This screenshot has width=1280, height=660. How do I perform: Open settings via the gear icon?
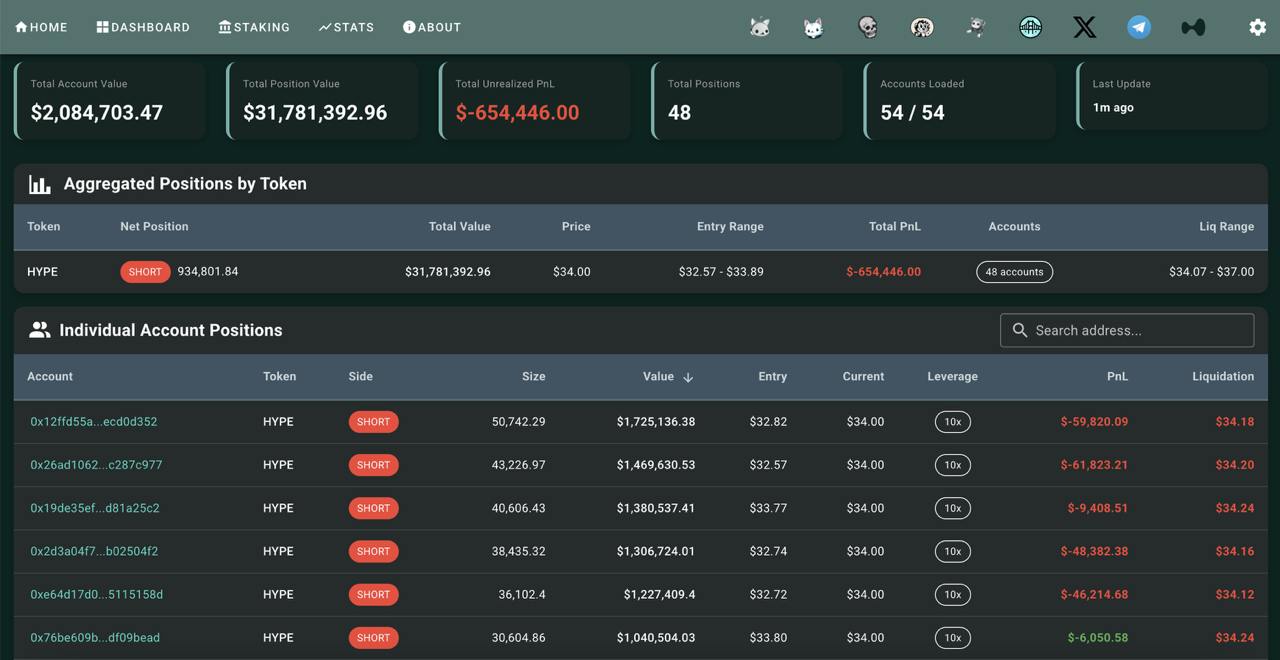pos(1257,27)
